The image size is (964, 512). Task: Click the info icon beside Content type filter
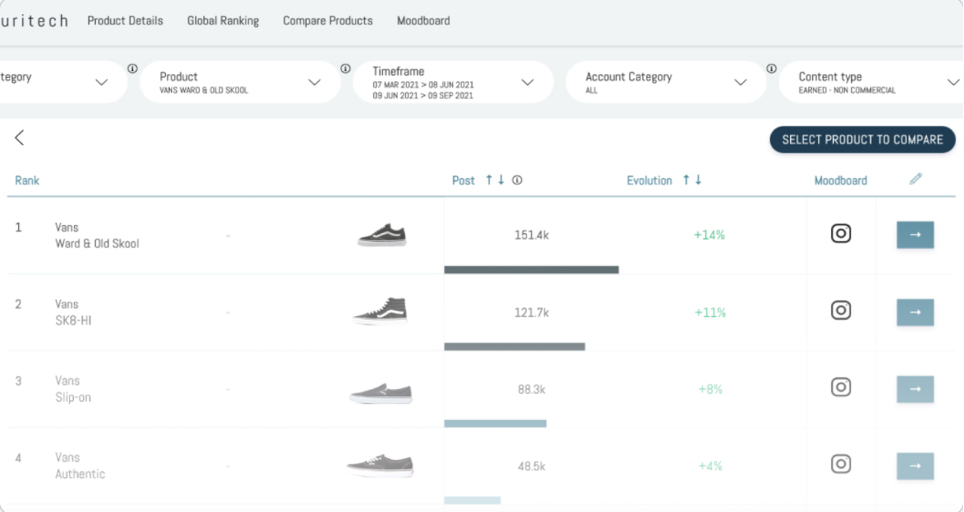click(771, 69)
